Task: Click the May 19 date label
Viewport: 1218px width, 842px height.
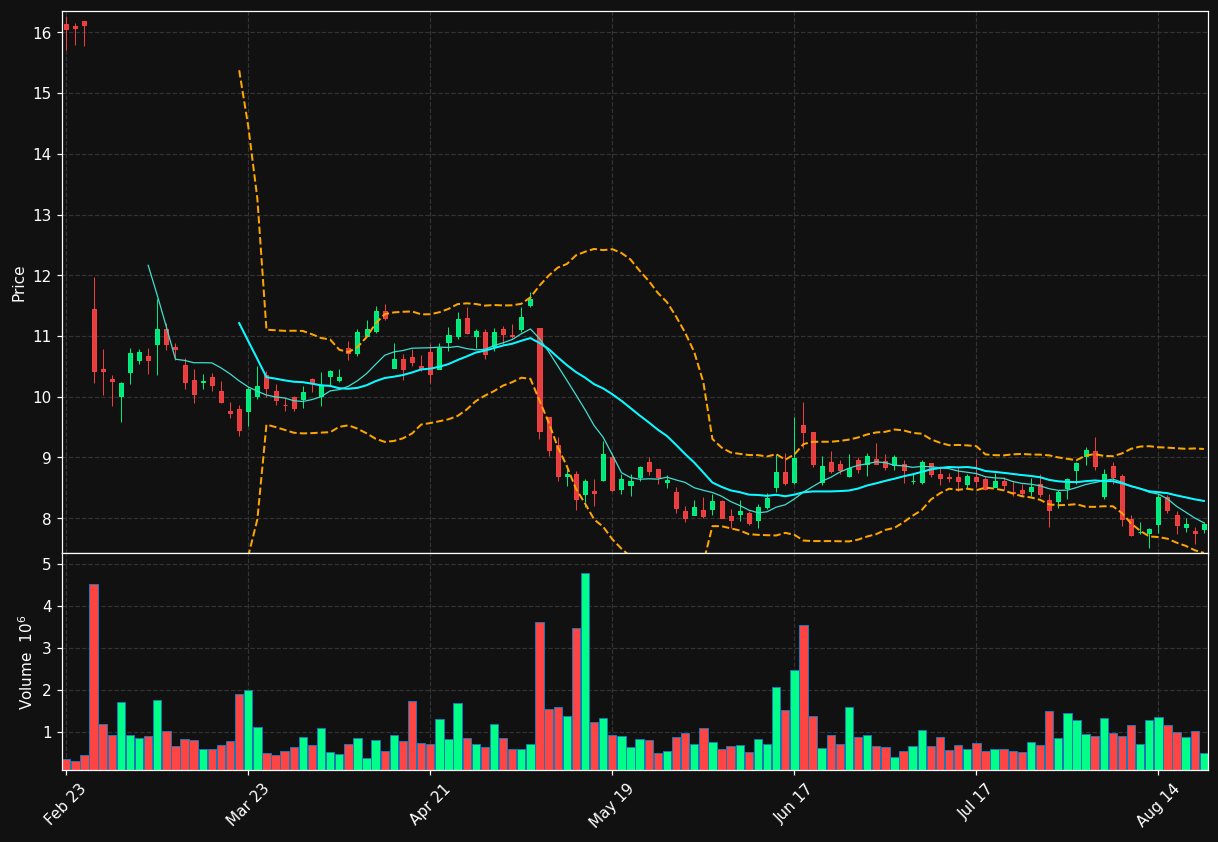Action: tap(610, 805)
